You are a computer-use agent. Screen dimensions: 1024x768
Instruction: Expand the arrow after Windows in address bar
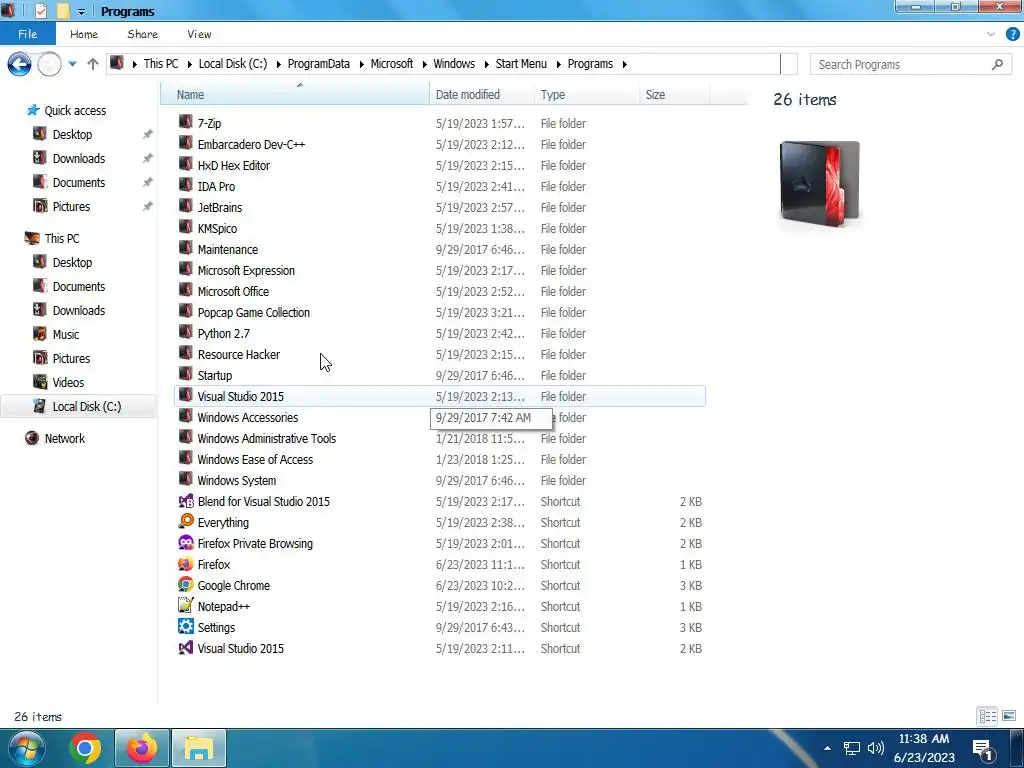tap(487, 64)
